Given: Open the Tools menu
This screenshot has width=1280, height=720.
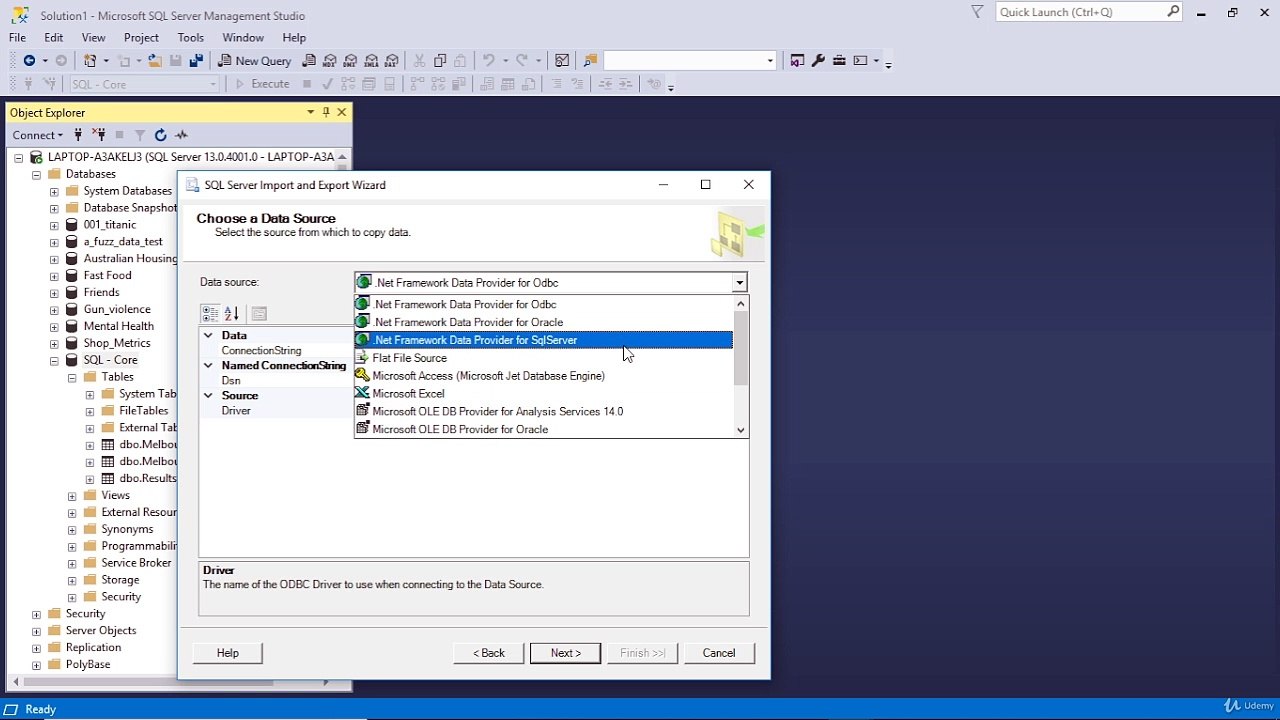Looking at the screenshot, I should point(191,38).
